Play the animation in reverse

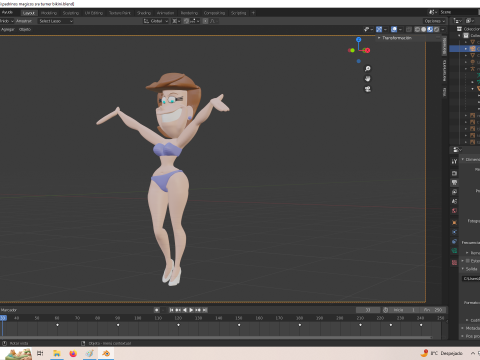pyautogui.click(x=185, y=310)
